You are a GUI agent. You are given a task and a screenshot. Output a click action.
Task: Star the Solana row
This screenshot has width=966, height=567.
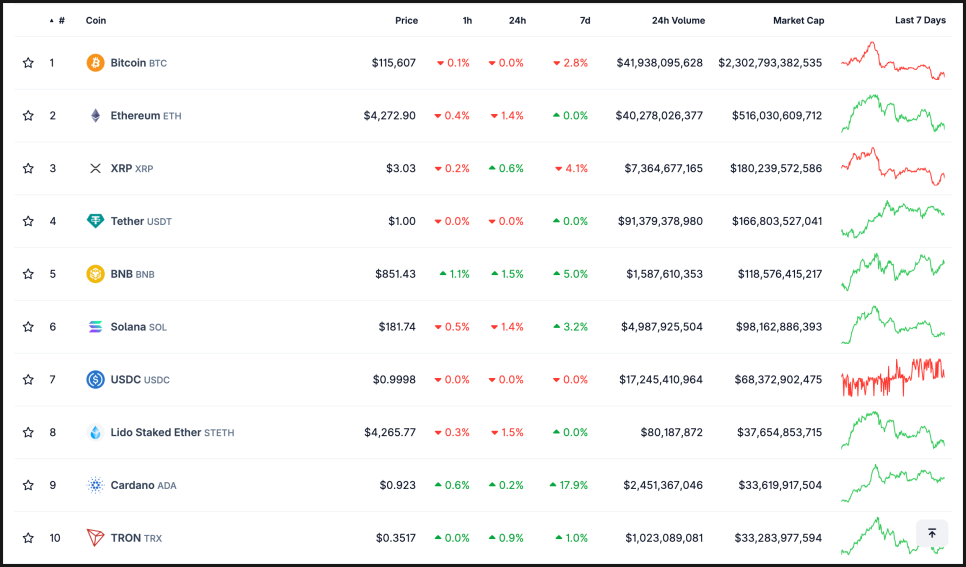click(x=28, y=327)
